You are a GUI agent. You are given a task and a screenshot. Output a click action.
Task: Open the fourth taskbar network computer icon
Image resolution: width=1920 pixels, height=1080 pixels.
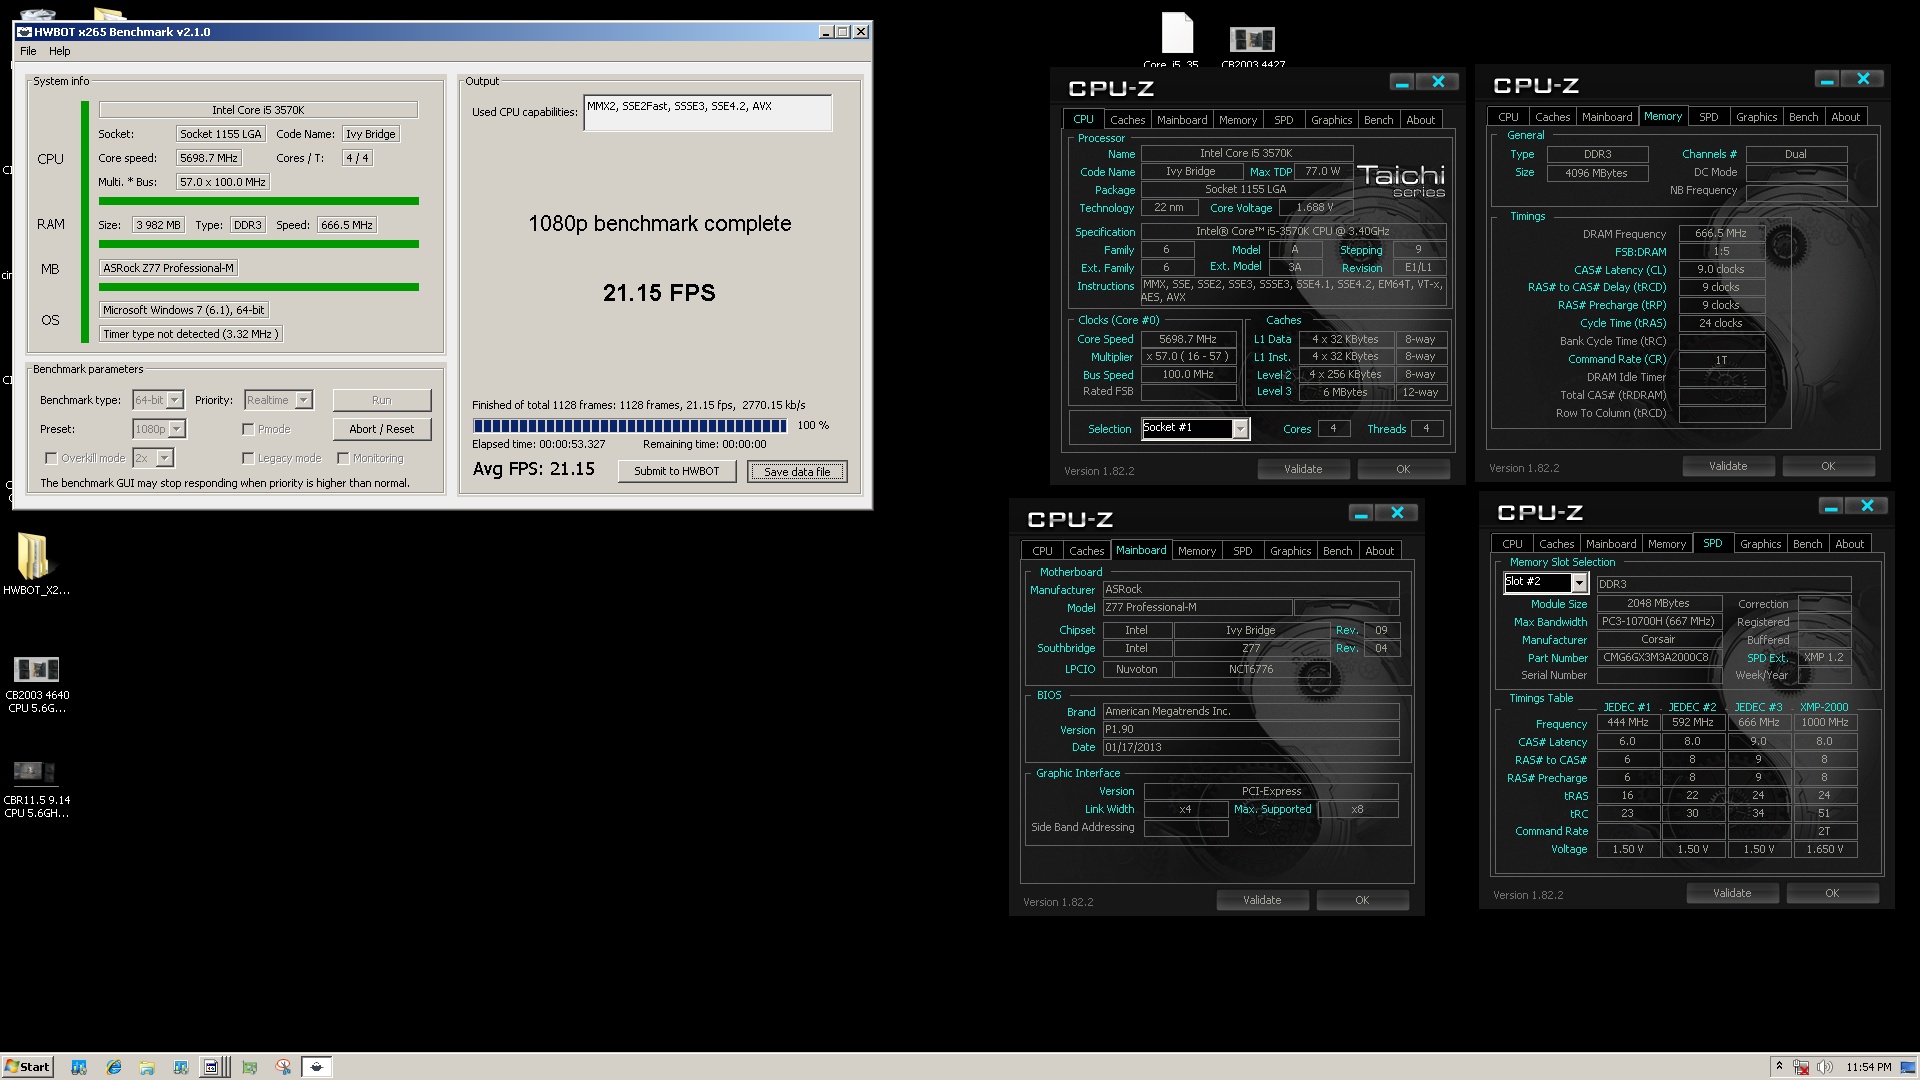tap(180, 1067)
